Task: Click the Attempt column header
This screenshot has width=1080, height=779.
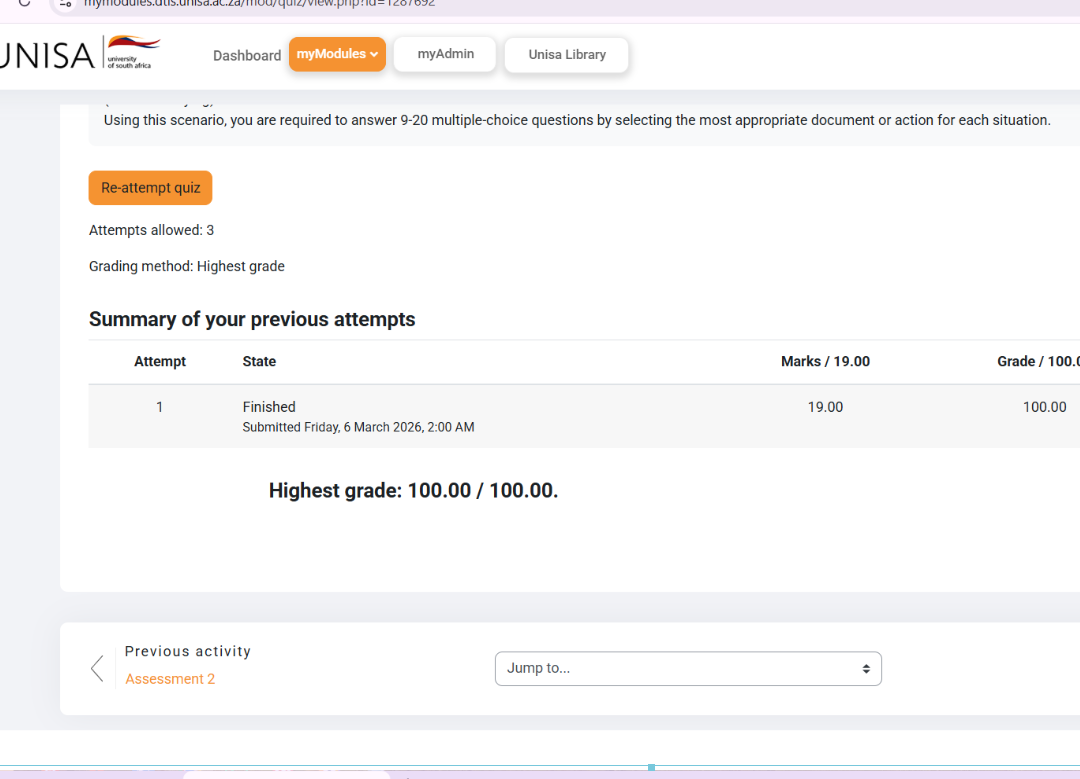Action: [x=160, y=361]
